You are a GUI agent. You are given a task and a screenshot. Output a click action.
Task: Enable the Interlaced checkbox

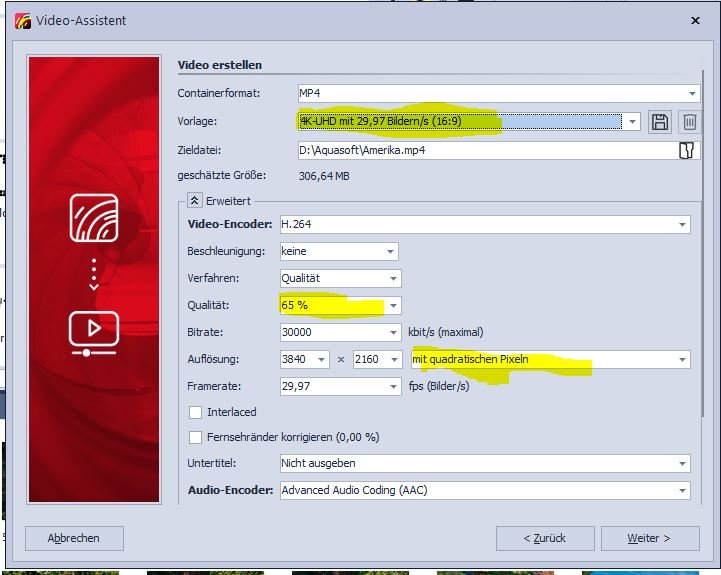[196, 412]
